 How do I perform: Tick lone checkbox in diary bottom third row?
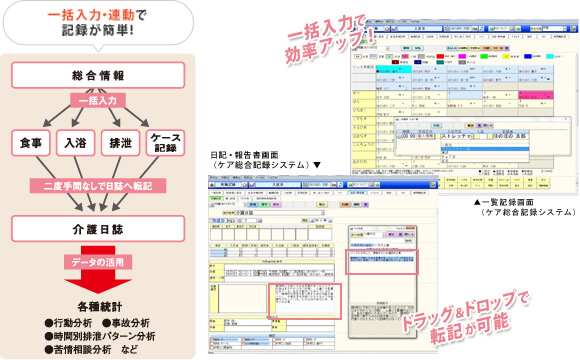pos(212,348)
